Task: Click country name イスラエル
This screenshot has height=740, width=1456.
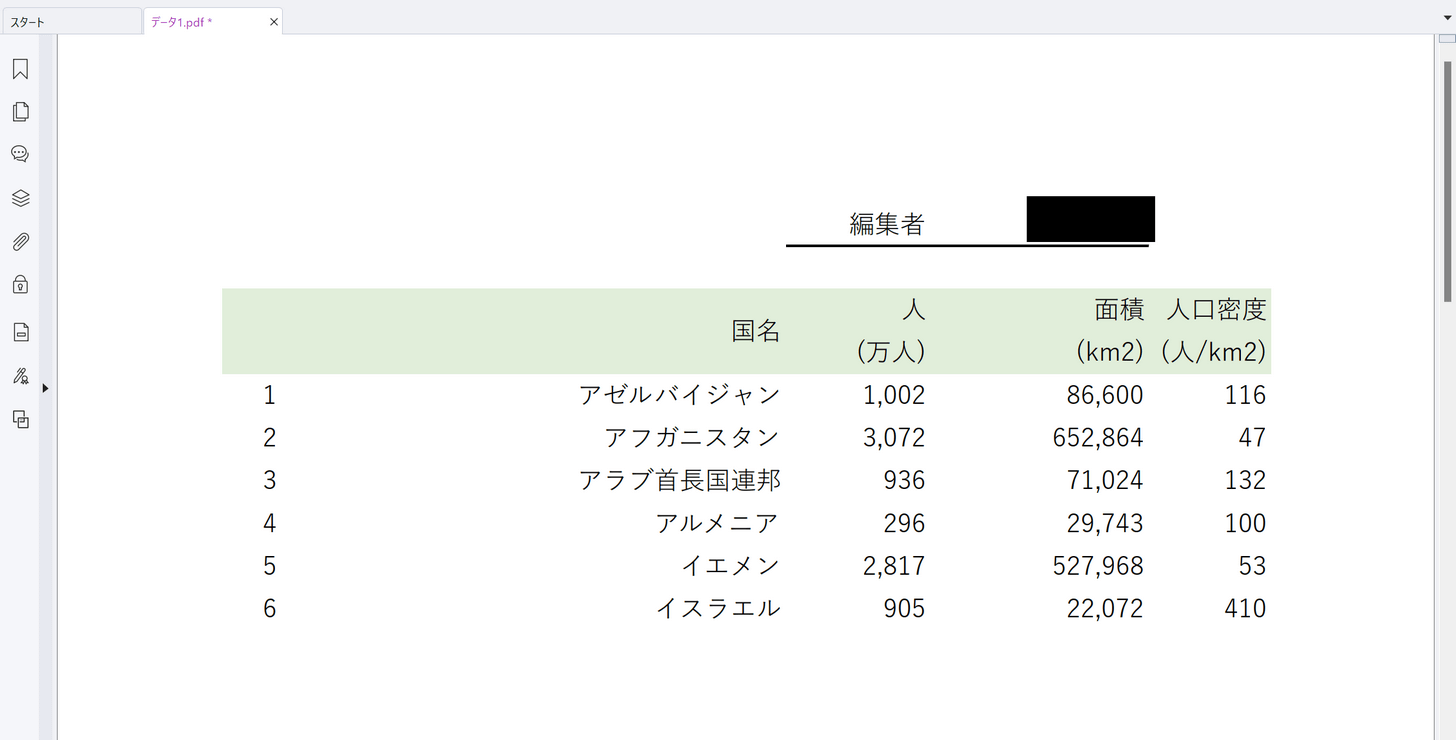Action: point(718,609)
